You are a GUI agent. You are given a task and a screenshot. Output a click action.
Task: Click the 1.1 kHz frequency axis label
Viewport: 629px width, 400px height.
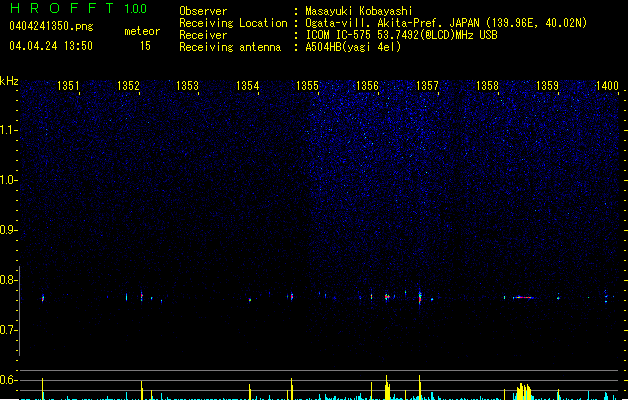point(8,130)
